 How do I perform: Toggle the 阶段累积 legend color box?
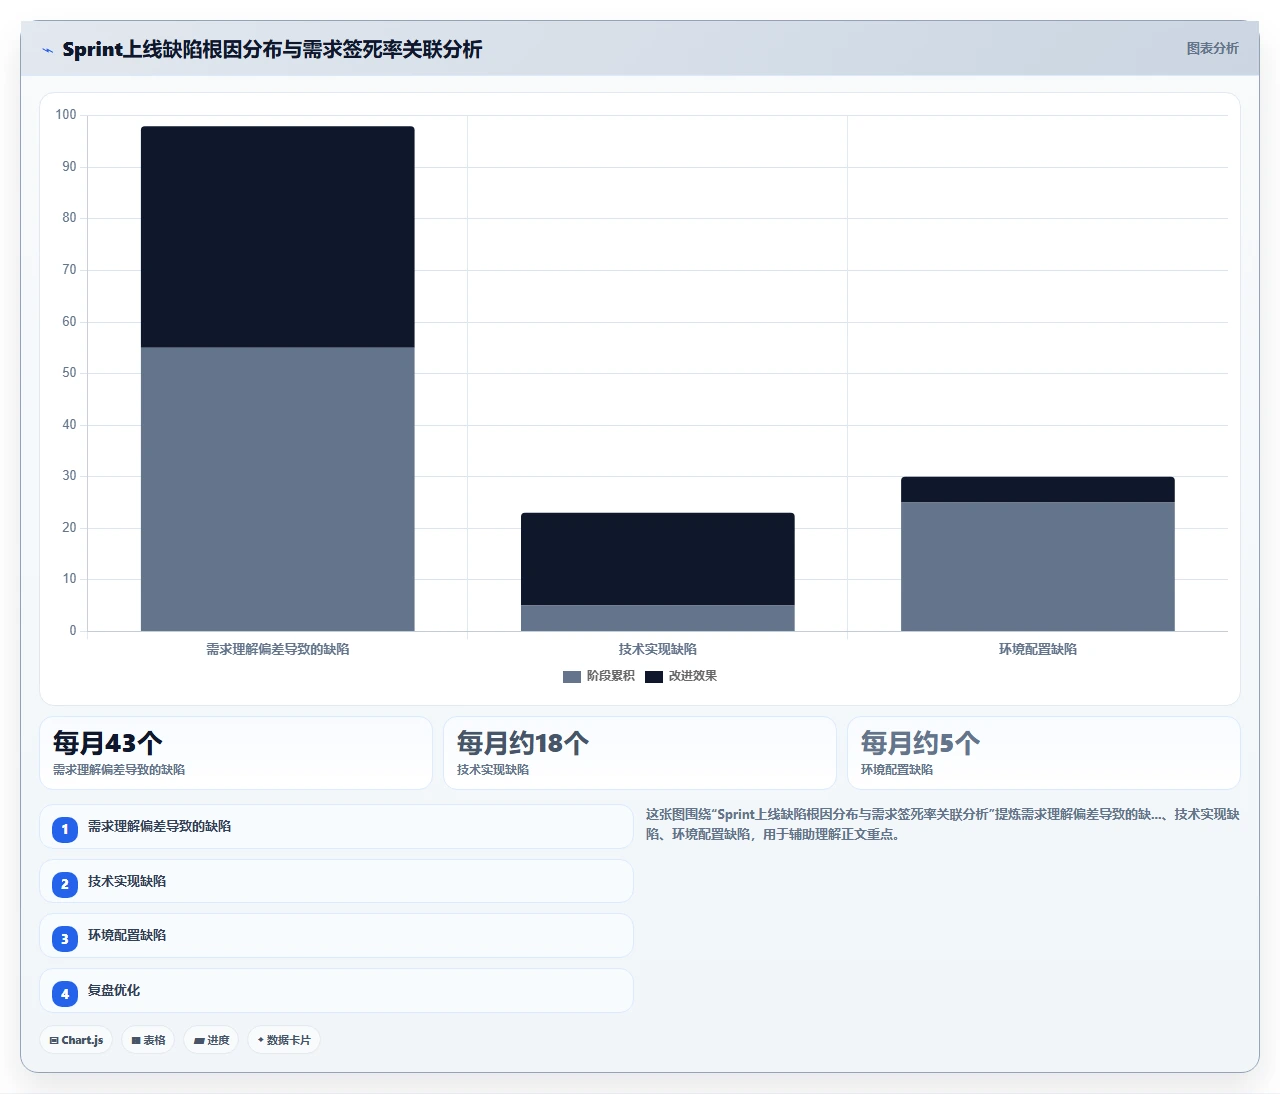(572, 677)
